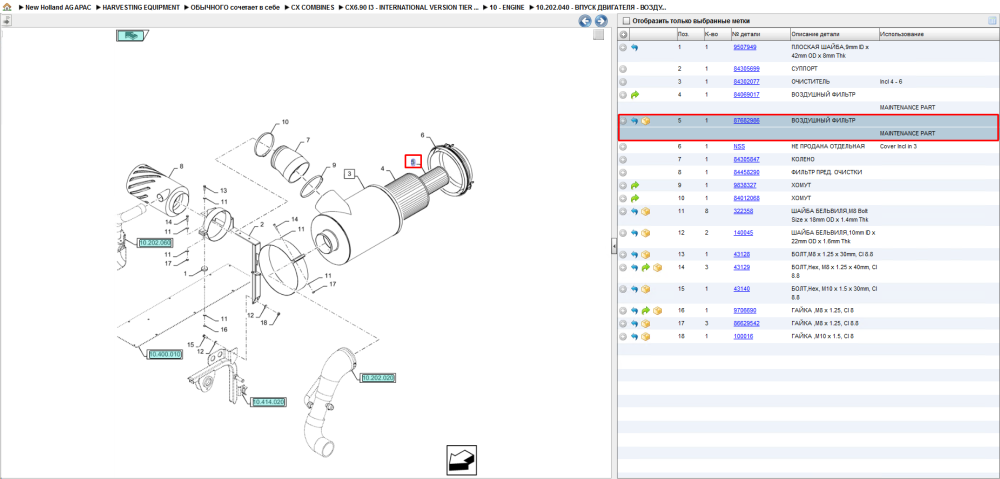Viewport: 1000px width, 479px height.
Task: Add КОЛЕНО row using its plus icon
Action: pos(624,159)
